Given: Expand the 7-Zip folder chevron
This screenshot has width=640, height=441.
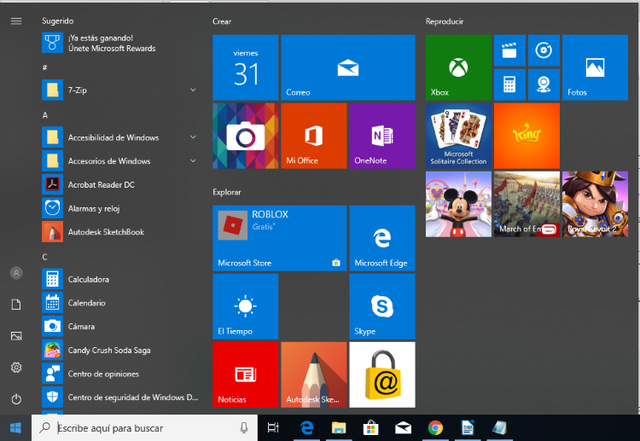Looking at the screenshot, I should click(193, 90).
